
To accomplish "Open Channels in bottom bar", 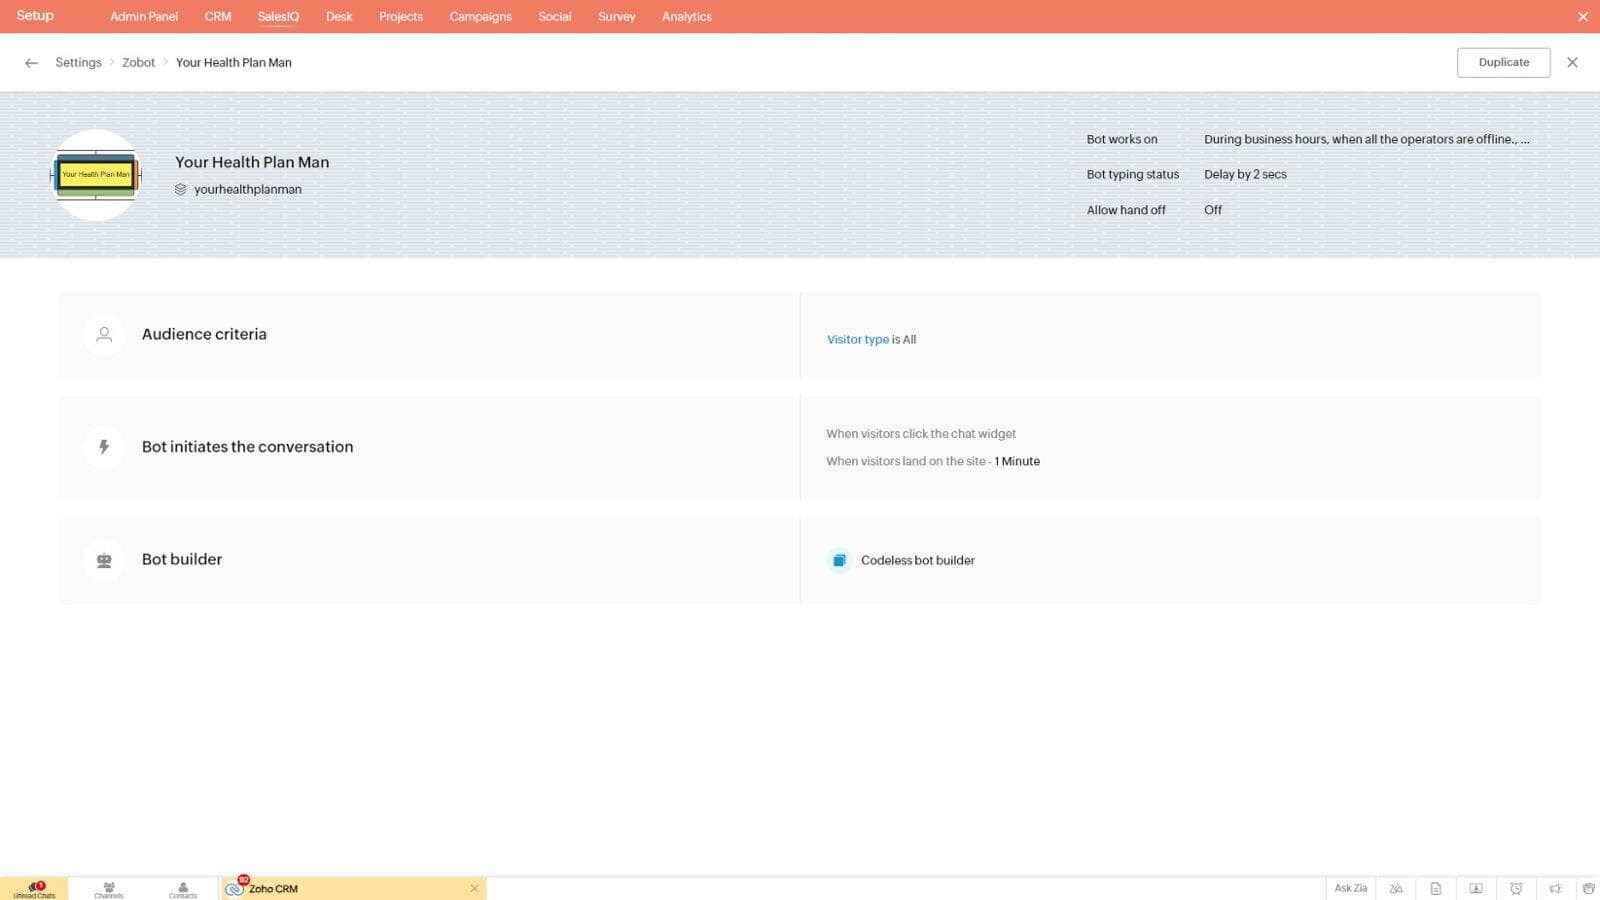I will click(x=109, y=889).
